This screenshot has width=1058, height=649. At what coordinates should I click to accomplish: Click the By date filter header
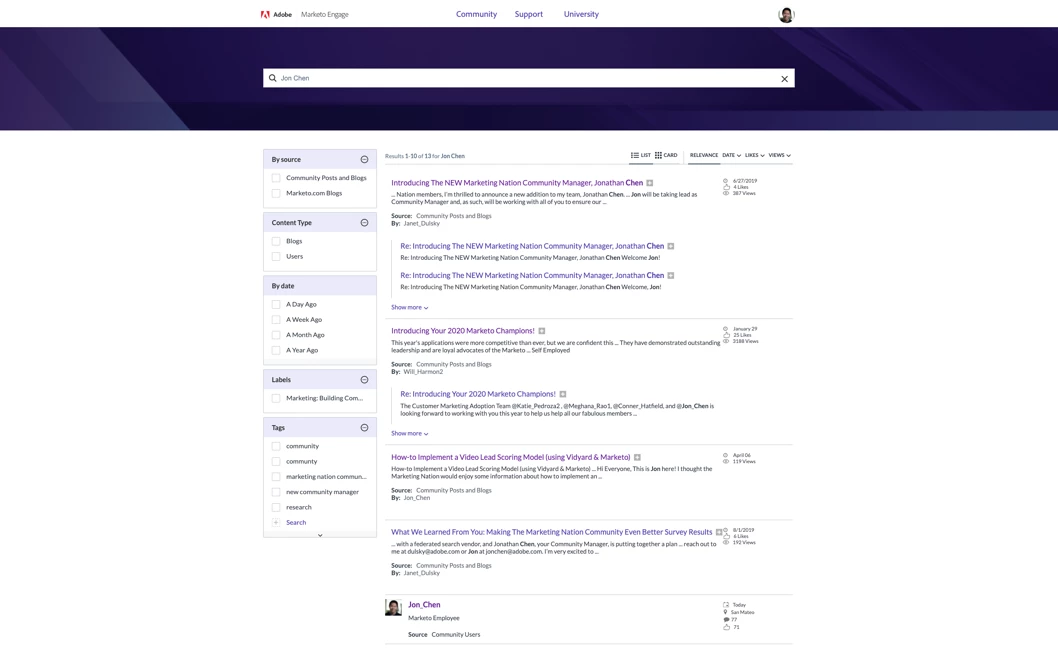click(320, 286)
